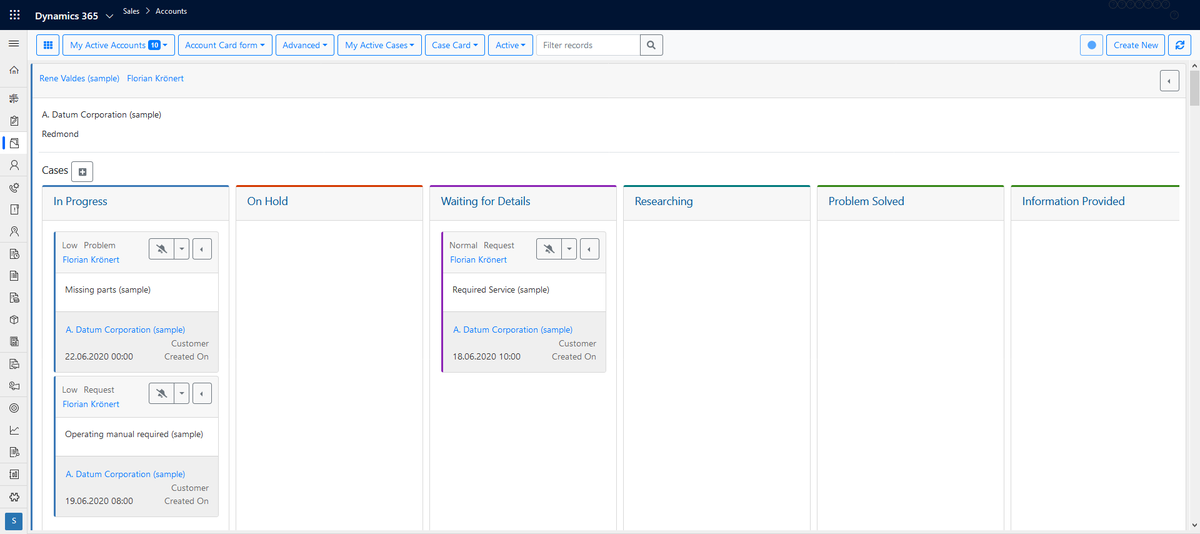Screen dimensions: 1200x534
Task: Focus the Filter records search box
Action: click(x=588, y=45)
